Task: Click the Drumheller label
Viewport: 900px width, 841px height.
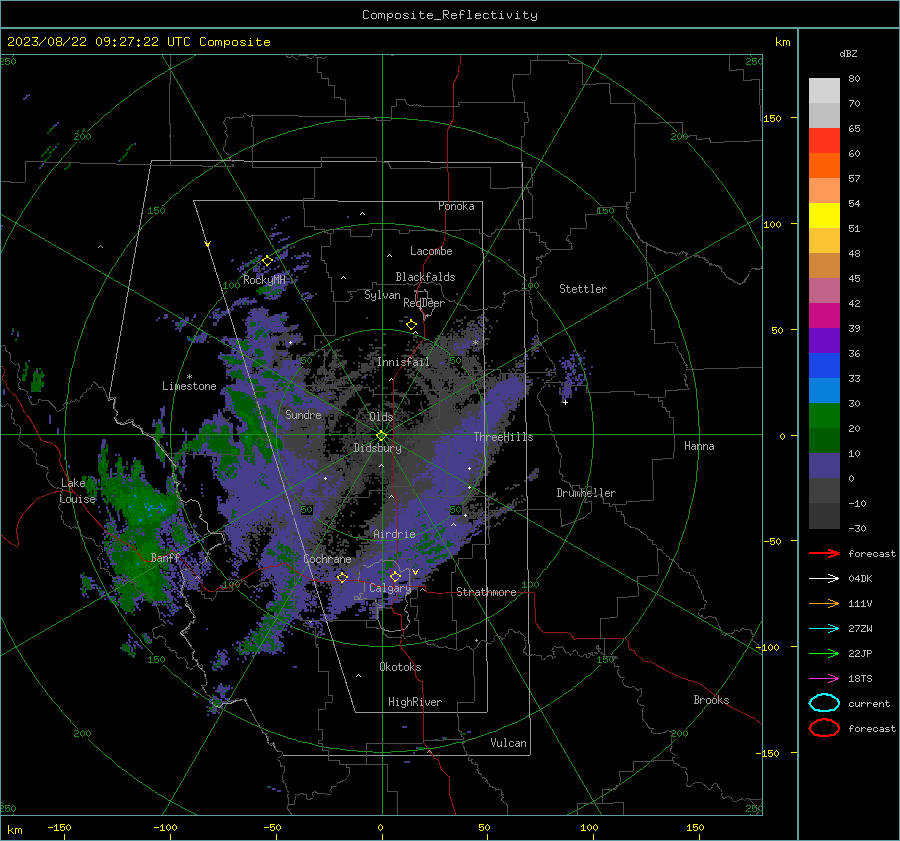Action: pos(586,493)
